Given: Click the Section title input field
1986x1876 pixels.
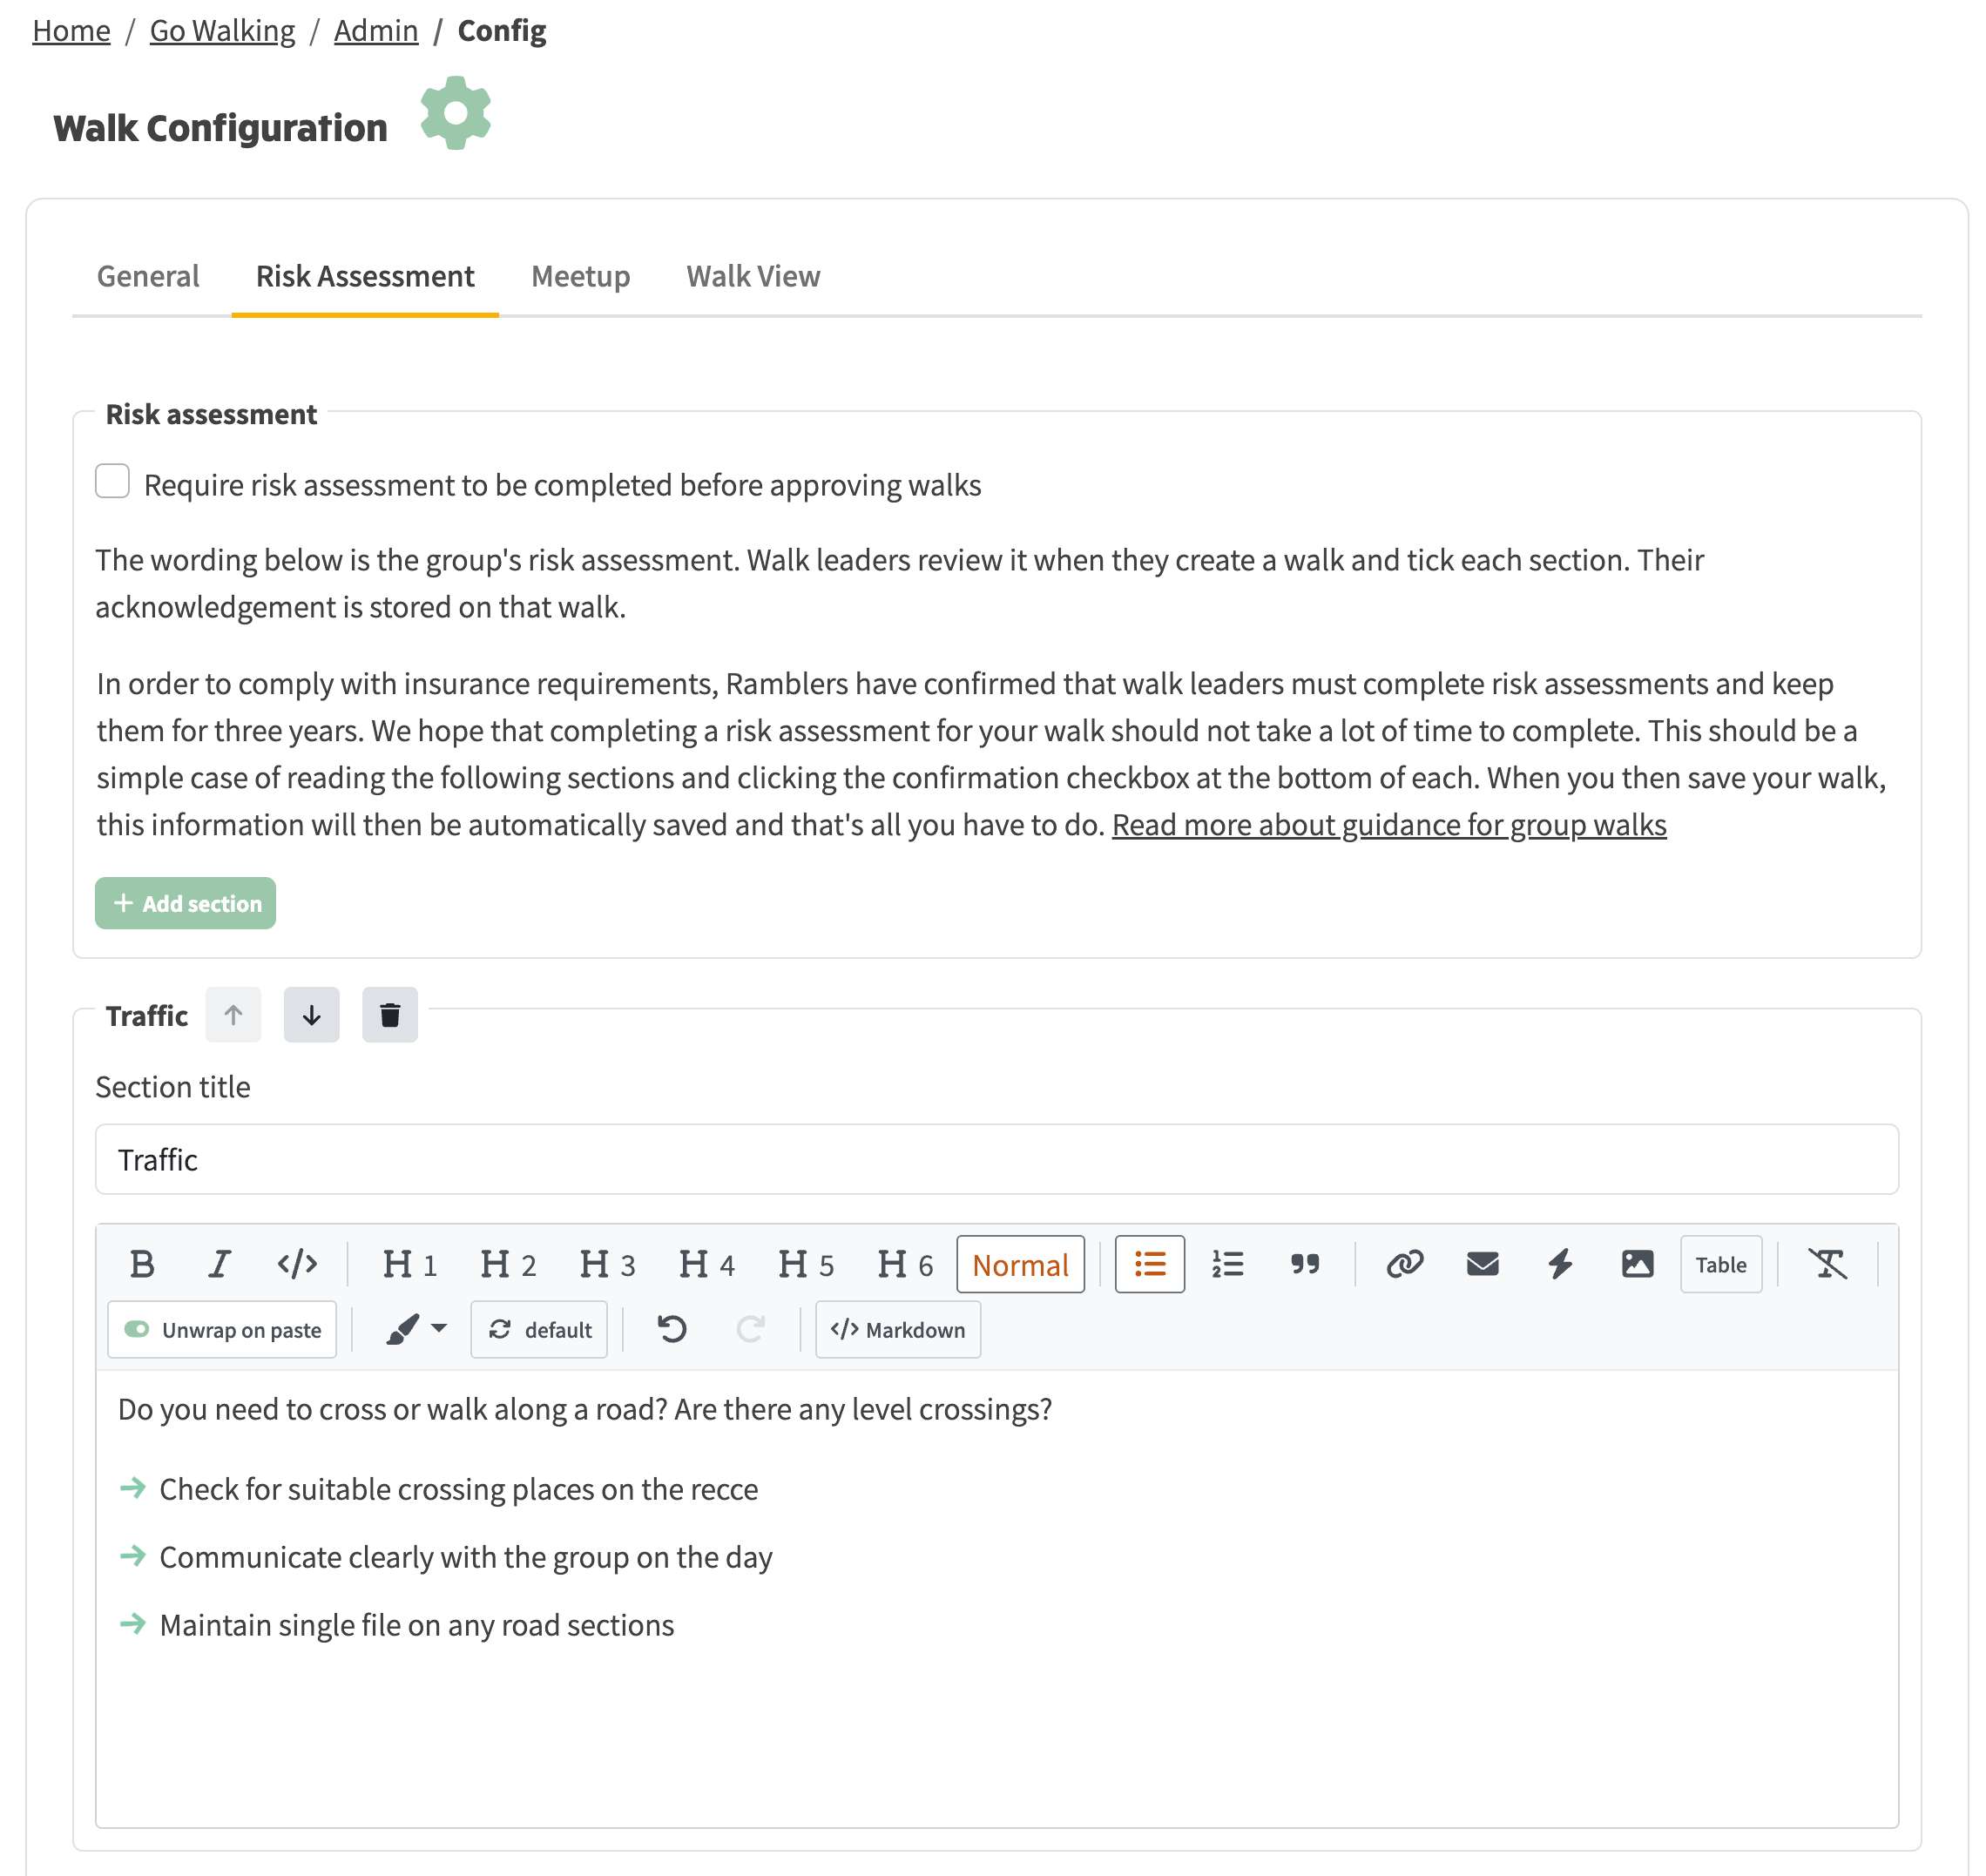Looking at the screenshot, I should pos(996,1159).
